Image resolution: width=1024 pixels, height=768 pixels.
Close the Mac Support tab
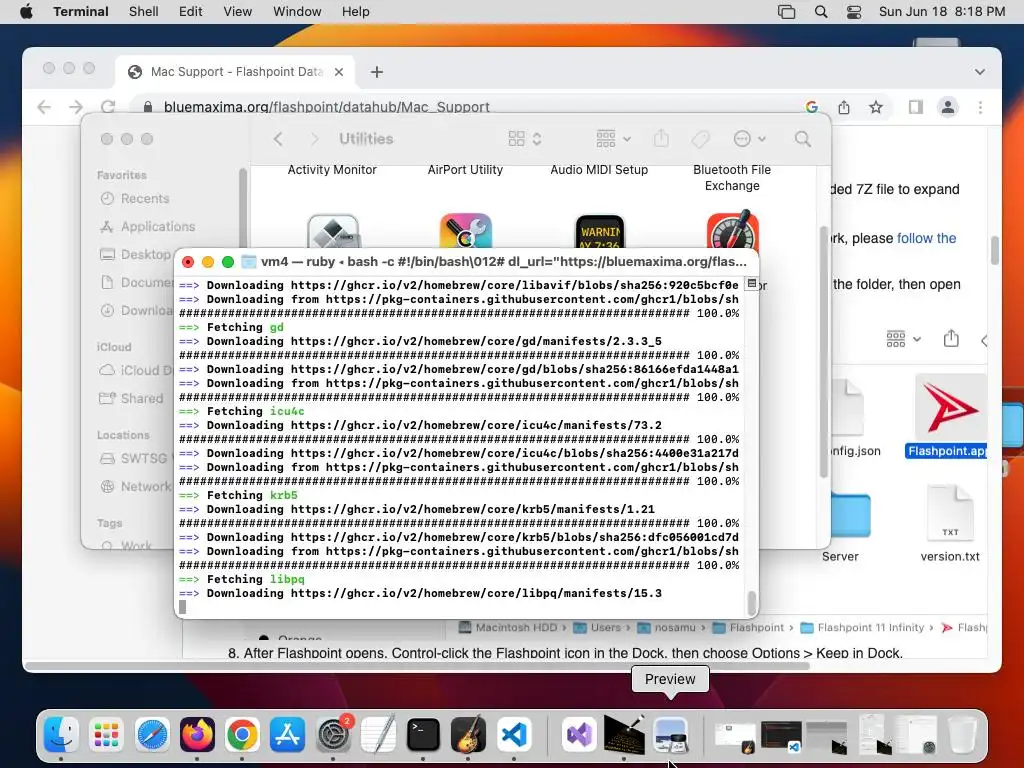pos(339,72)
